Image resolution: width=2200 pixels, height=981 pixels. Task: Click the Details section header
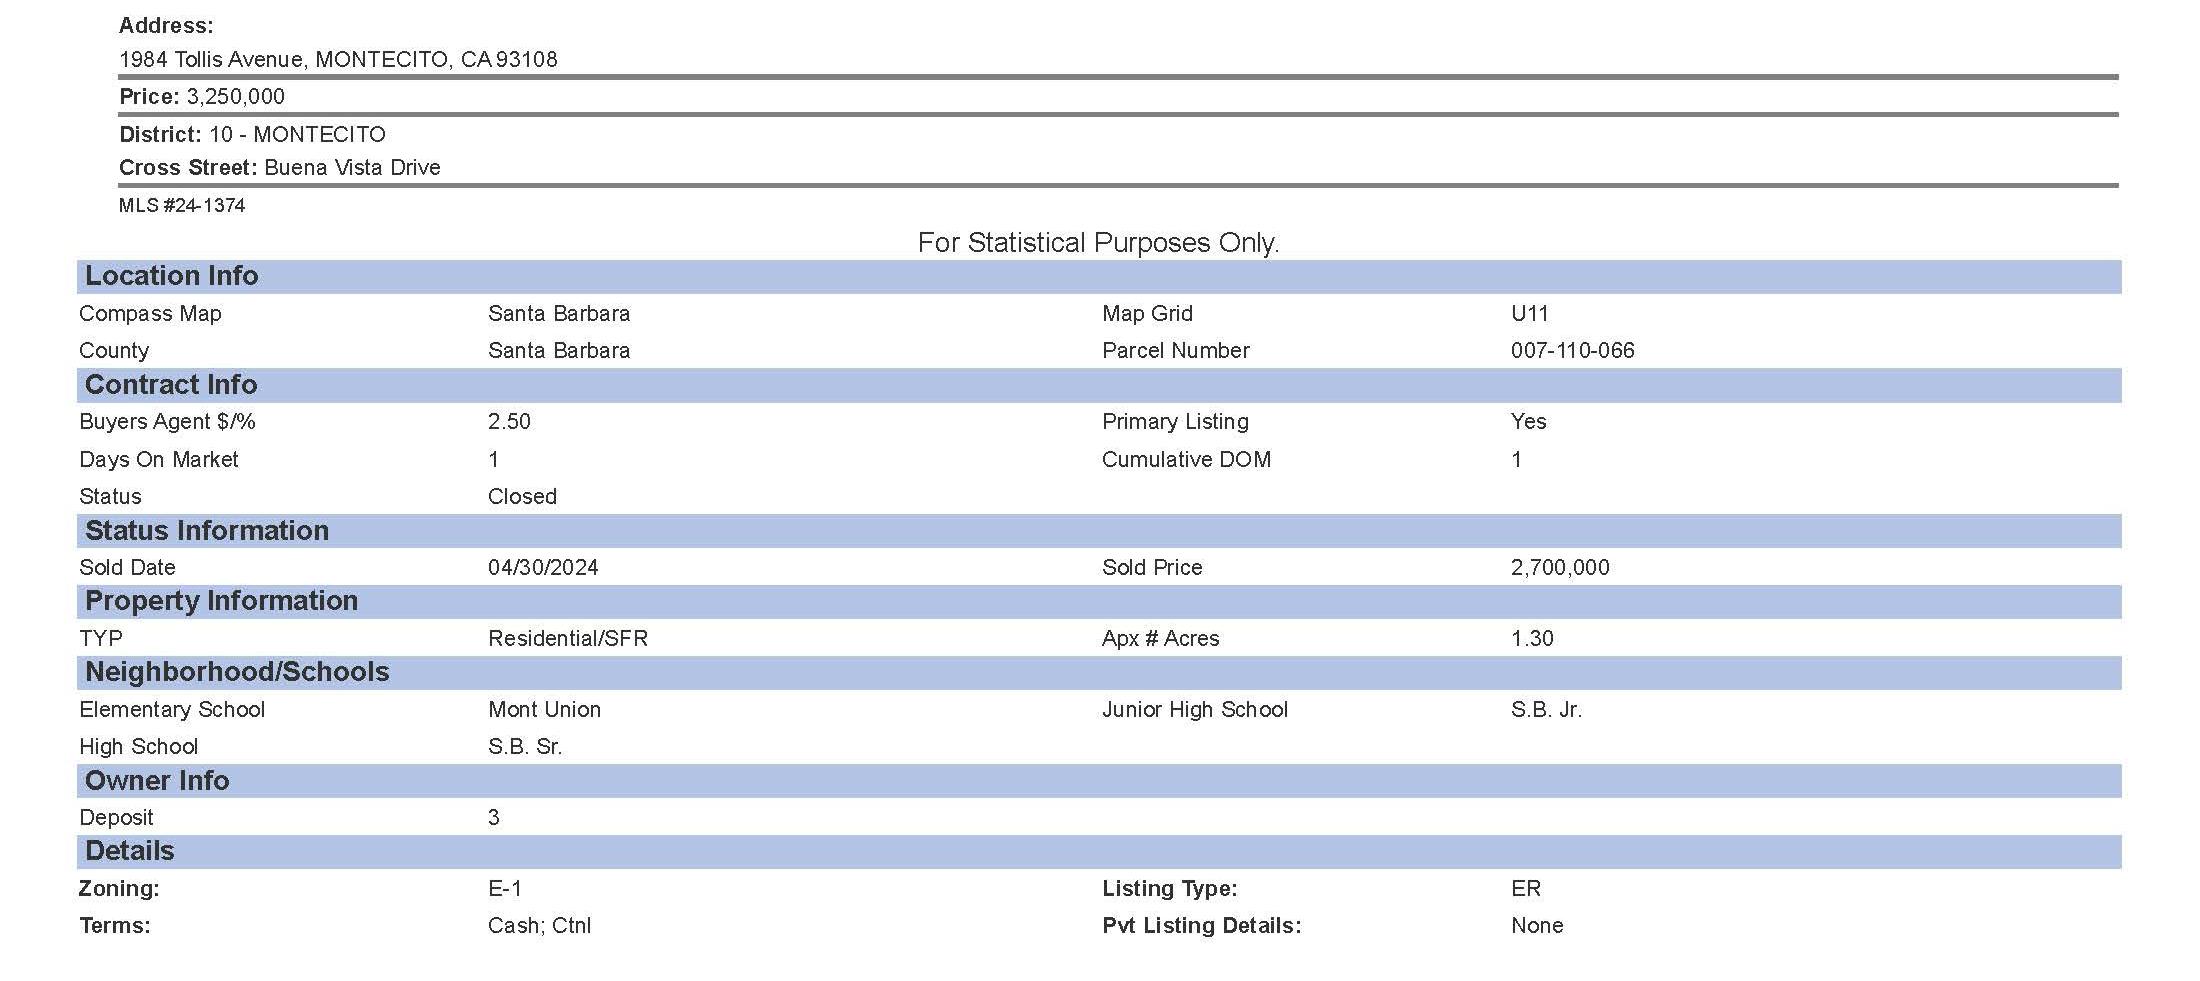coord(130,851)
